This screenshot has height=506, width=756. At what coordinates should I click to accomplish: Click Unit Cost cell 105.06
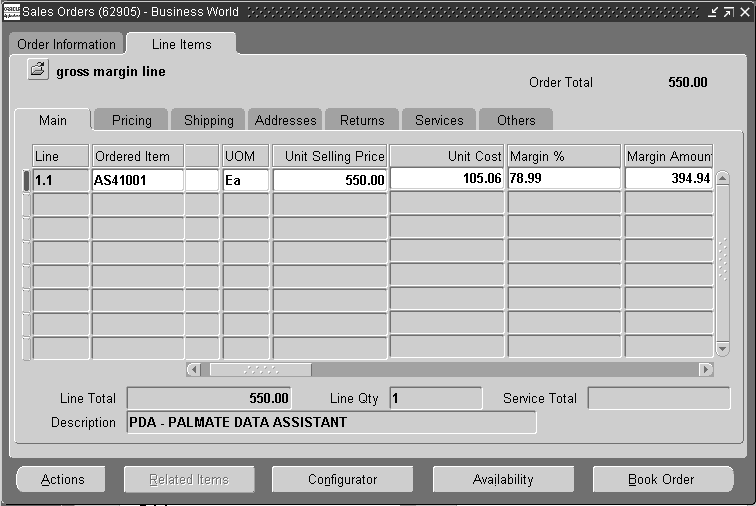446,178
